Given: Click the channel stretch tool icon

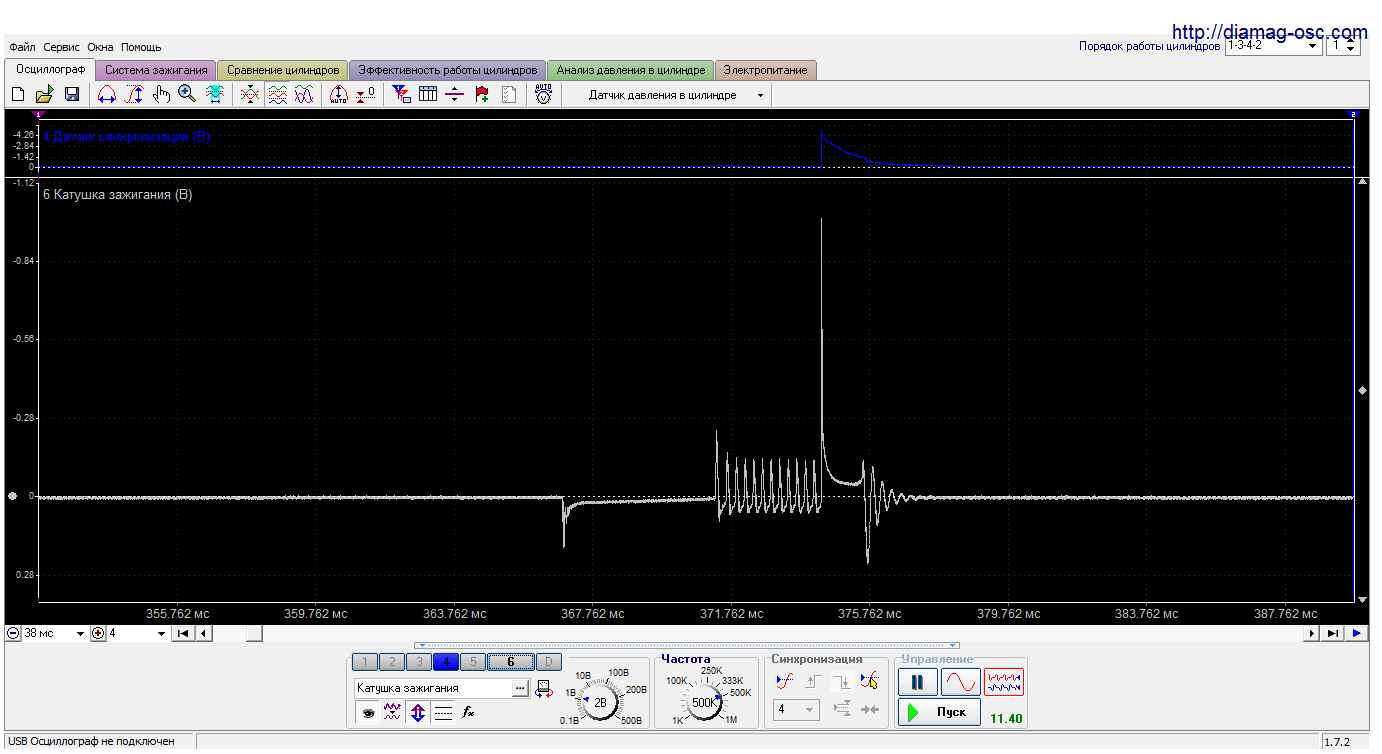Looking at the screenshot, I should (215, 94).
